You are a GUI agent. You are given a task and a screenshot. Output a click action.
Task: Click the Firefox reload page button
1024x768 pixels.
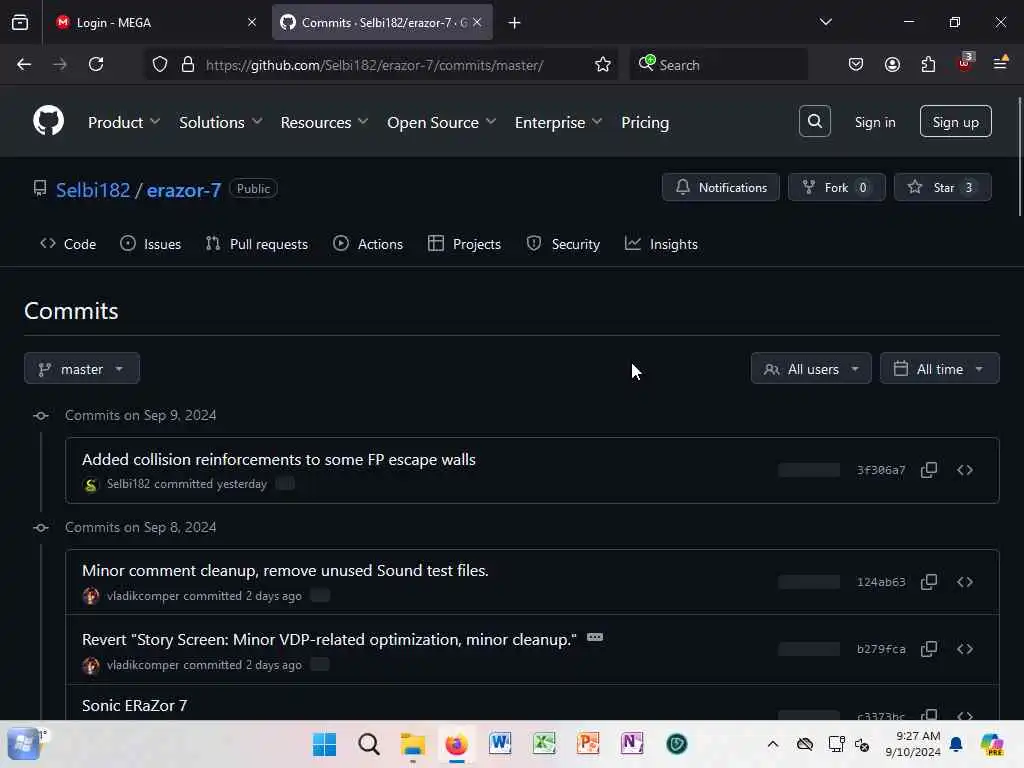[x=96, y=64]
